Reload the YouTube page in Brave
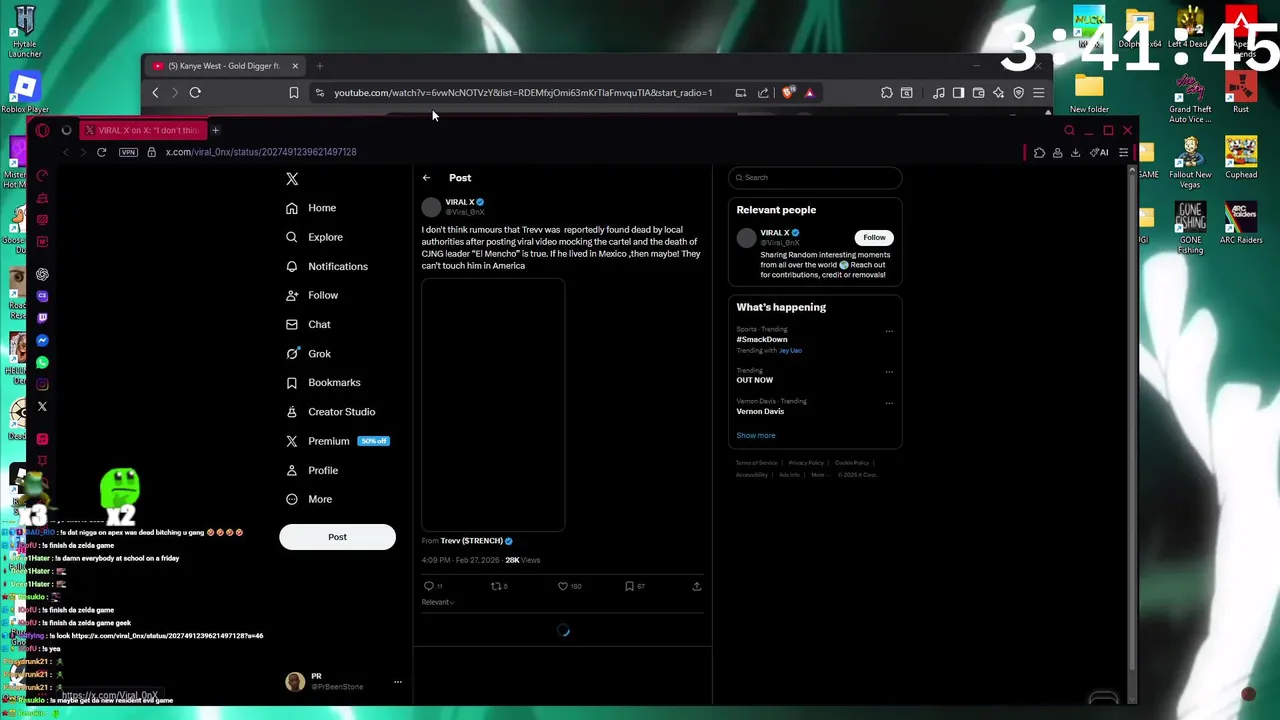Viewport: 1280px width, 720px height. coord(195,93)
